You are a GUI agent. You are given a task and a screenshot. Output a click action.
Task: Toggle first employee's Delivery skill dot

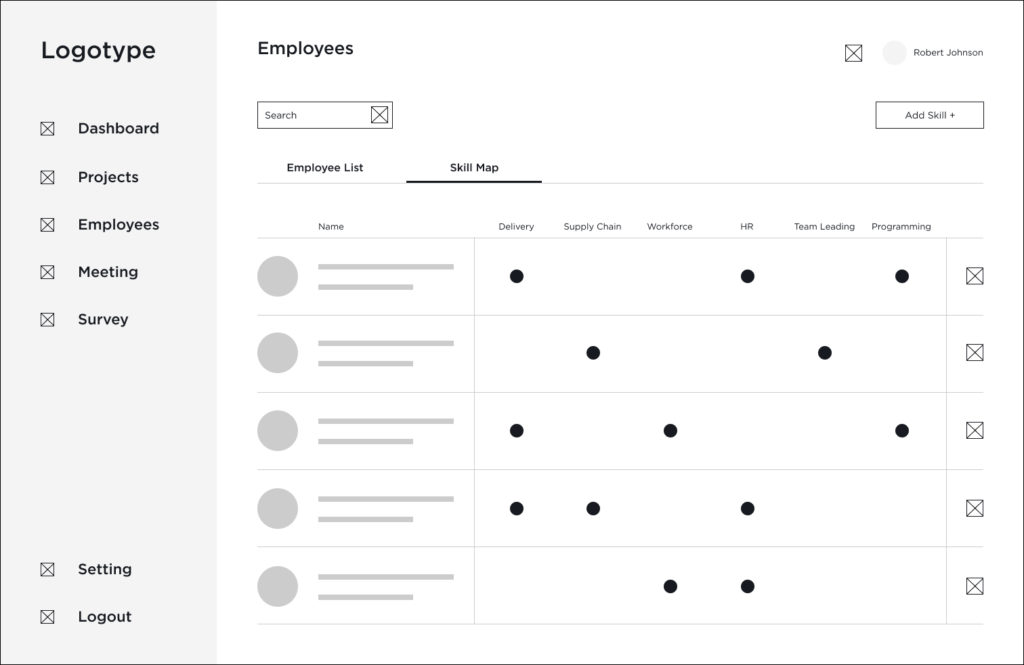coord(516,276)
